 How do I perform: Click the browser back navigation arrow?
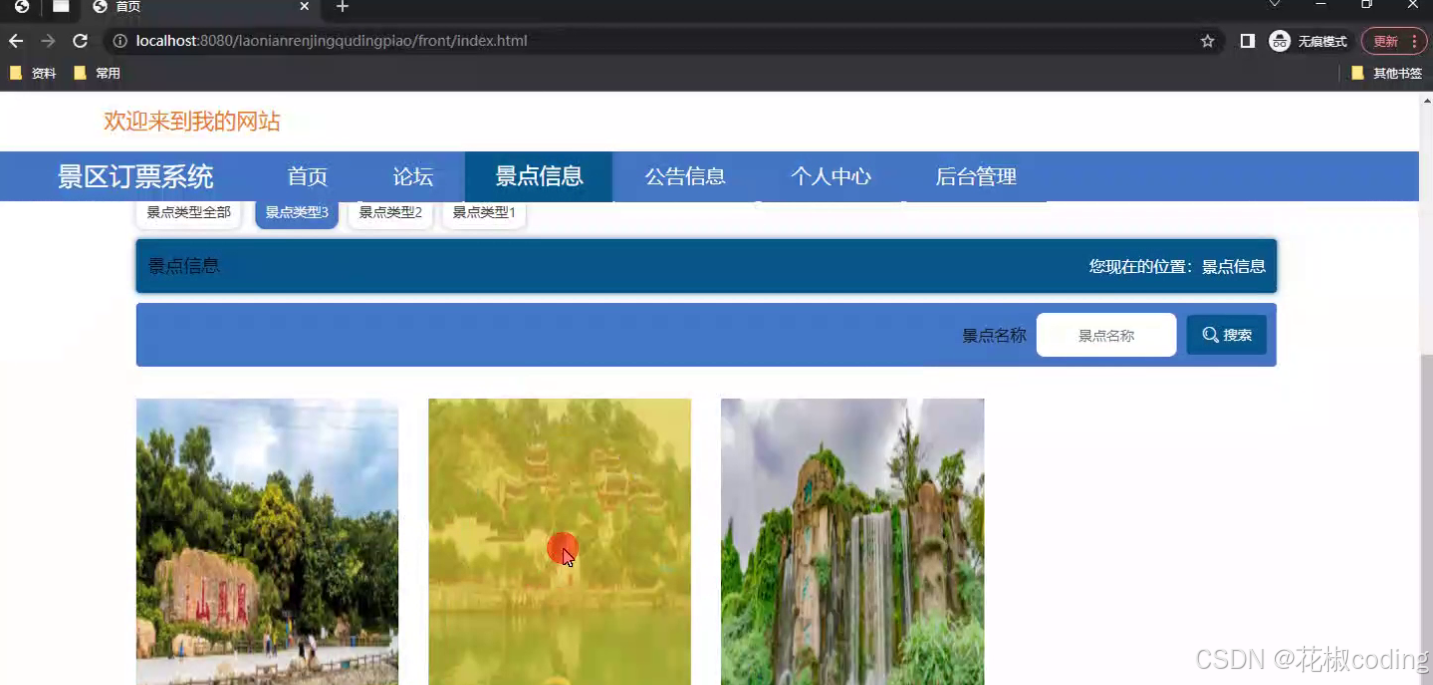15,41
